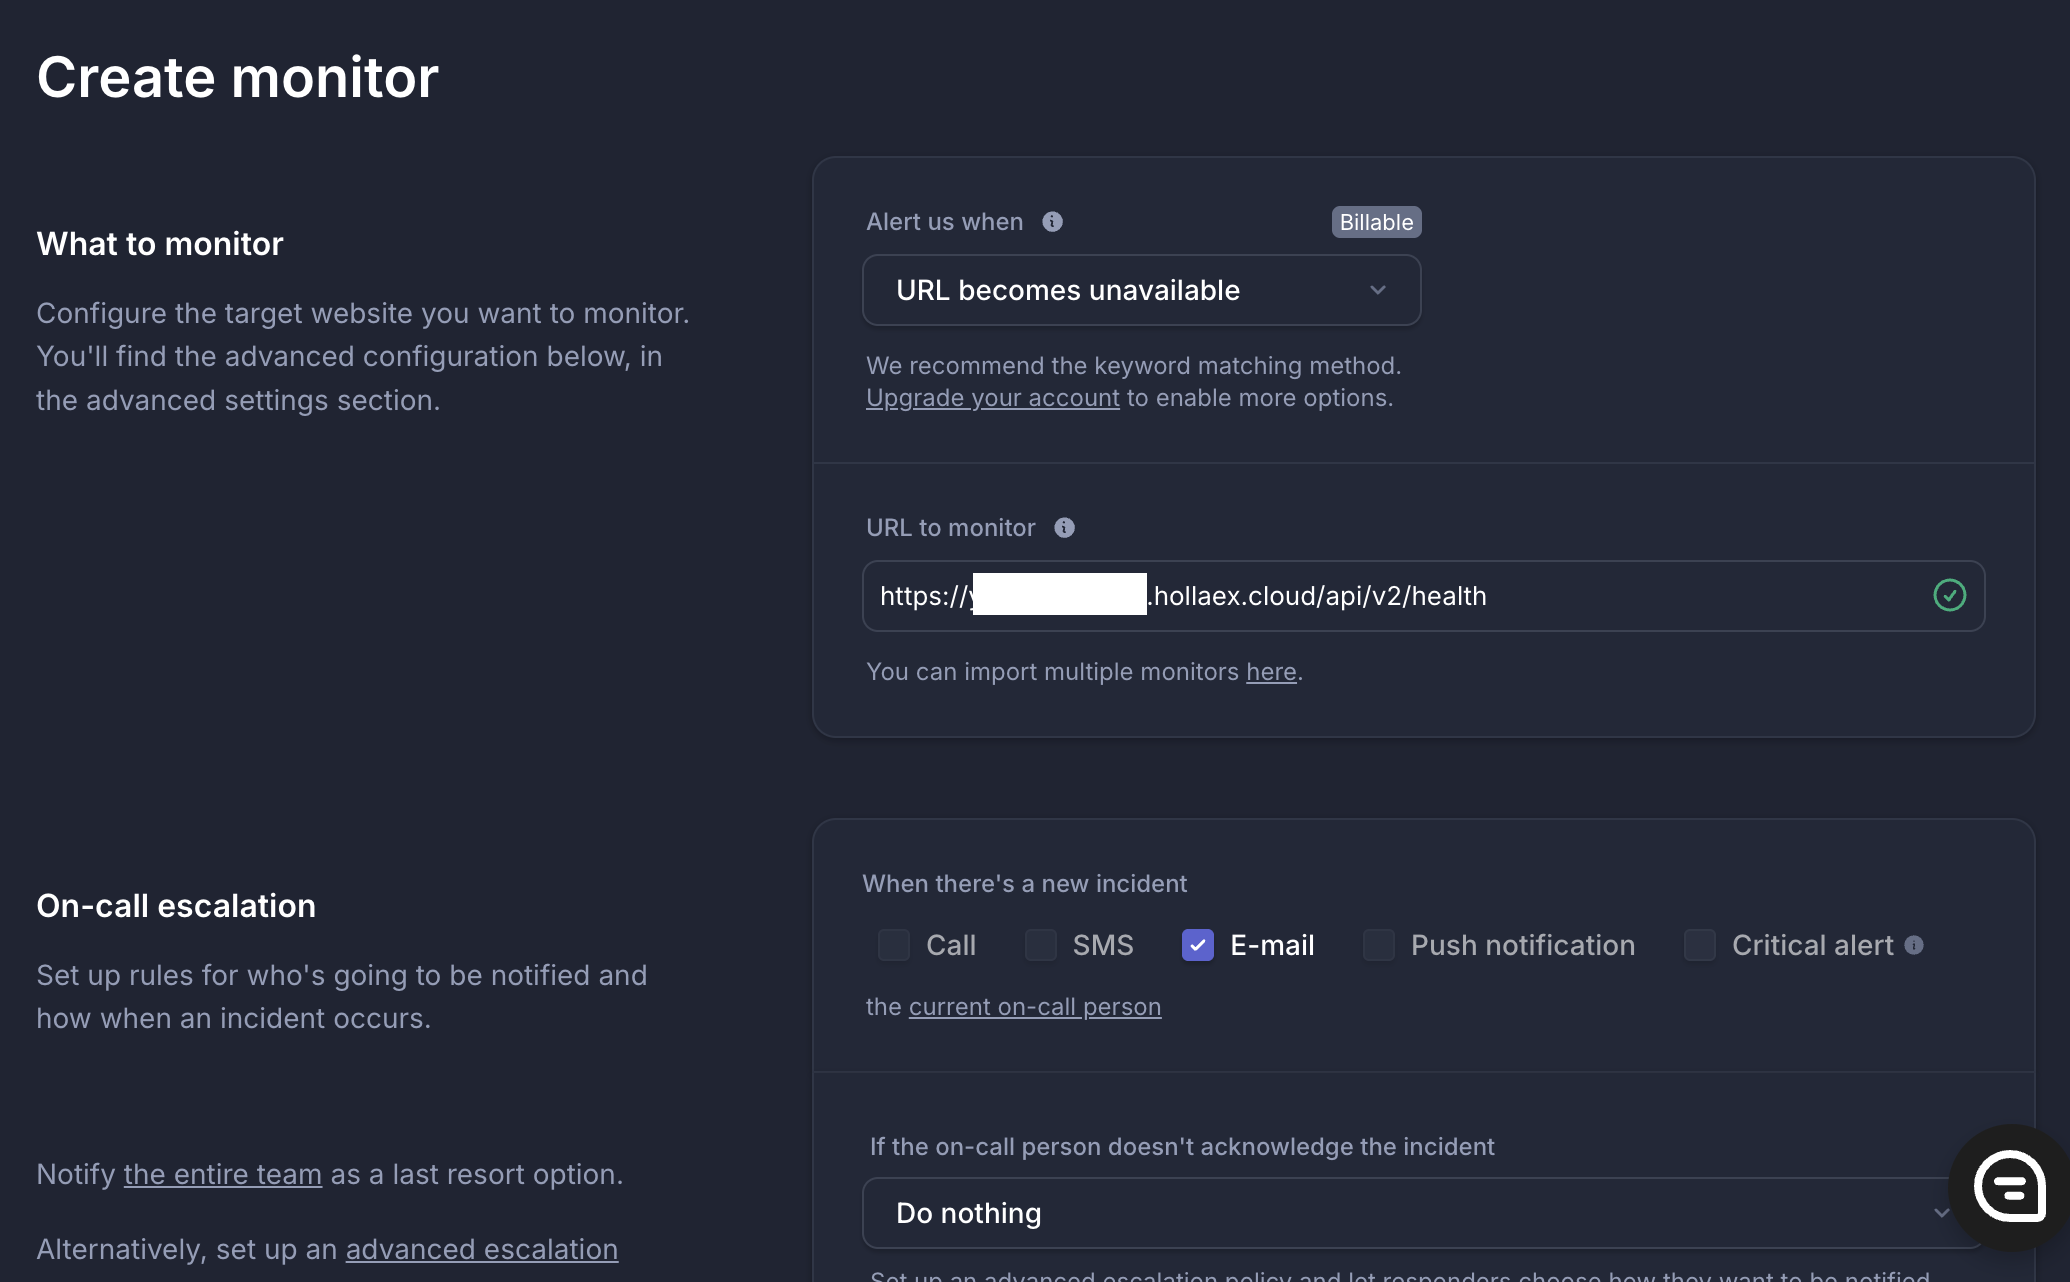
Task: Click the here link to import monitors
Action: [x=1271, y=672]
